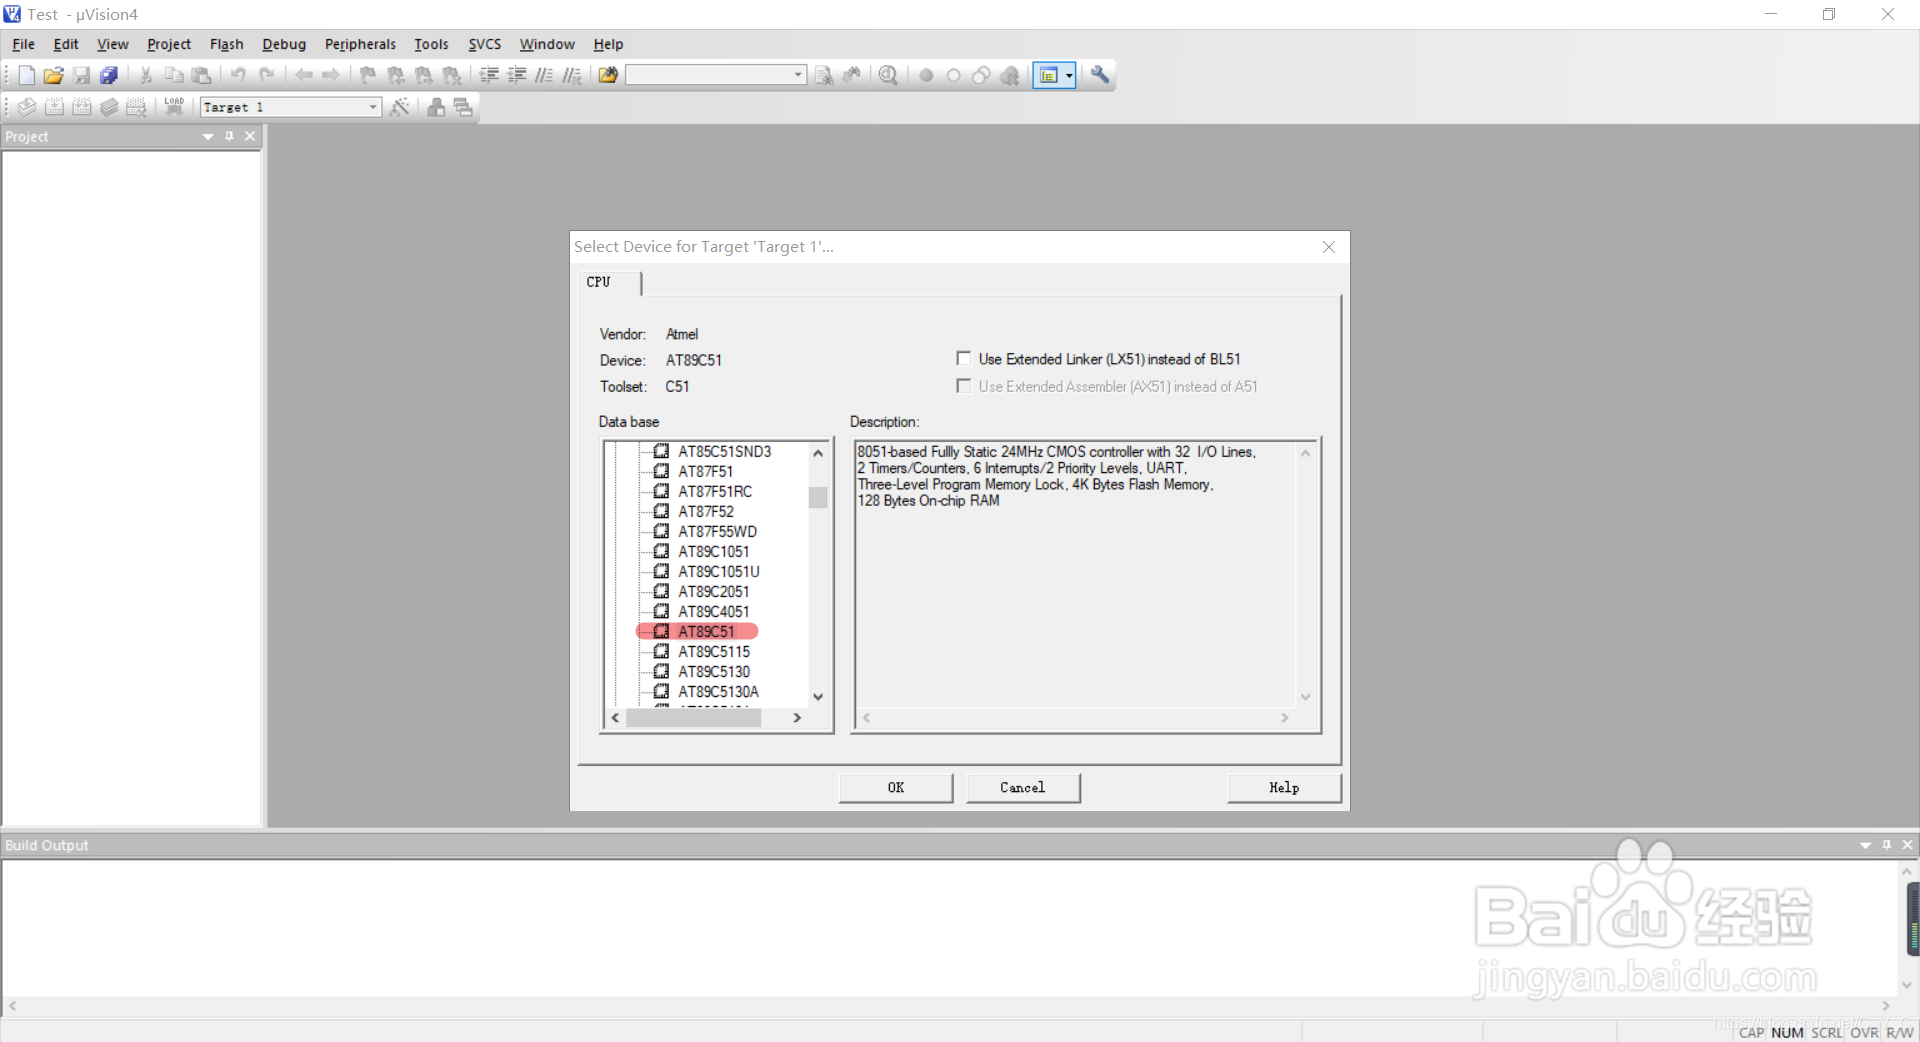Click the Comment Selection icon
Viewport: 1920px width, 1042px height.
click(544, 75)
